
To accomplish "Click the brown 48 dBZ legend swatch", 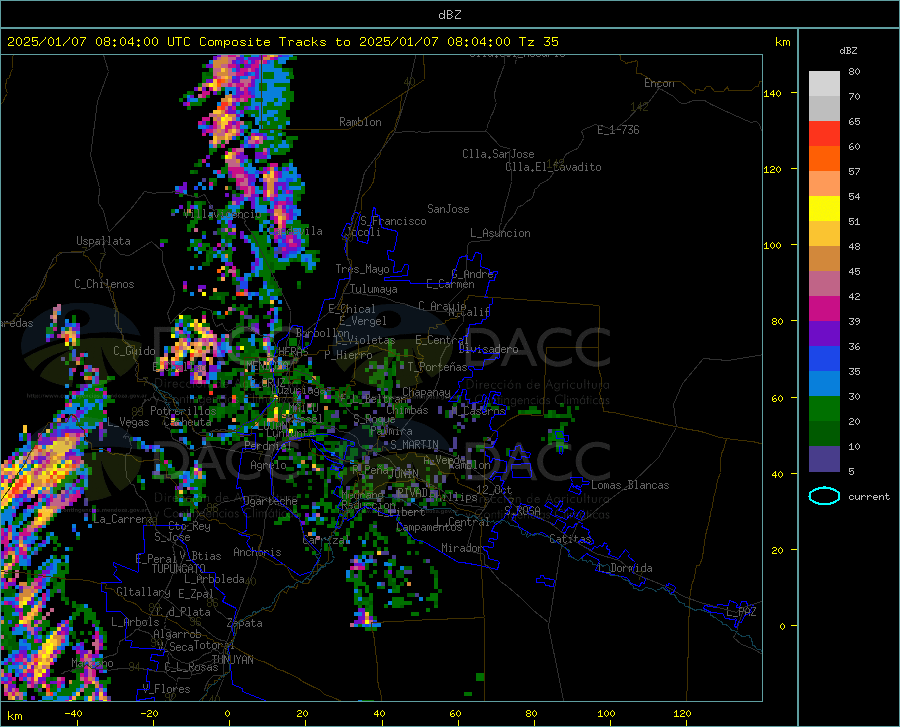I will (824, 258).
